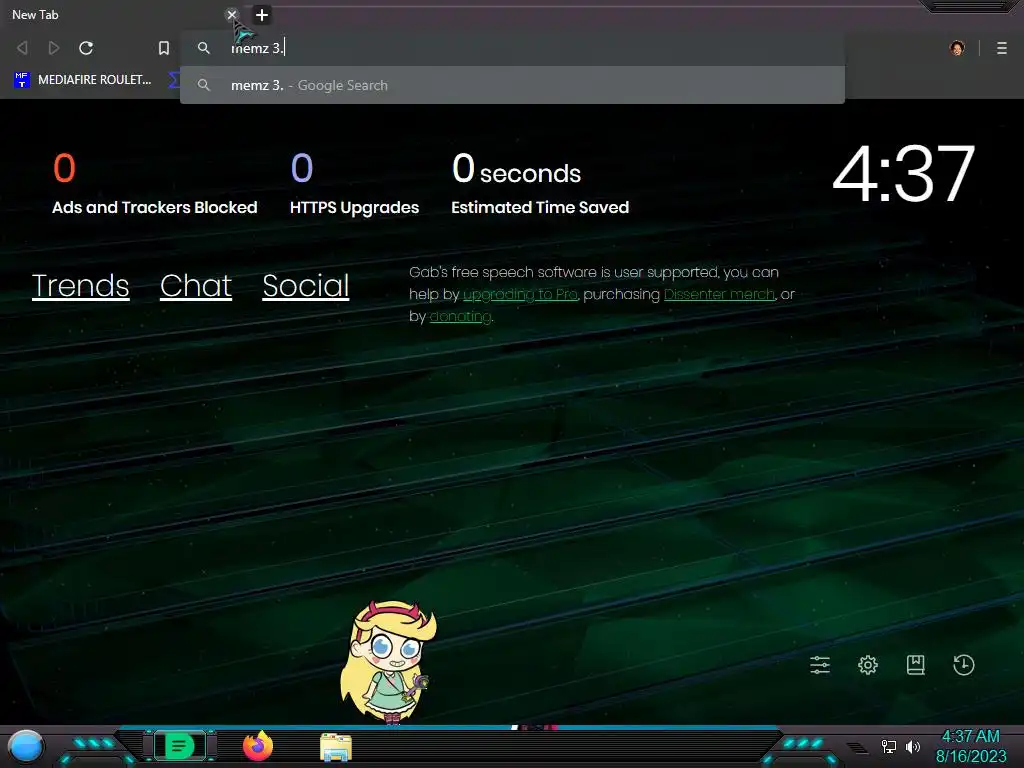Click the address bar containing memz 3.
This screenshot has width=1024, height=768.
tap(513, 48)
